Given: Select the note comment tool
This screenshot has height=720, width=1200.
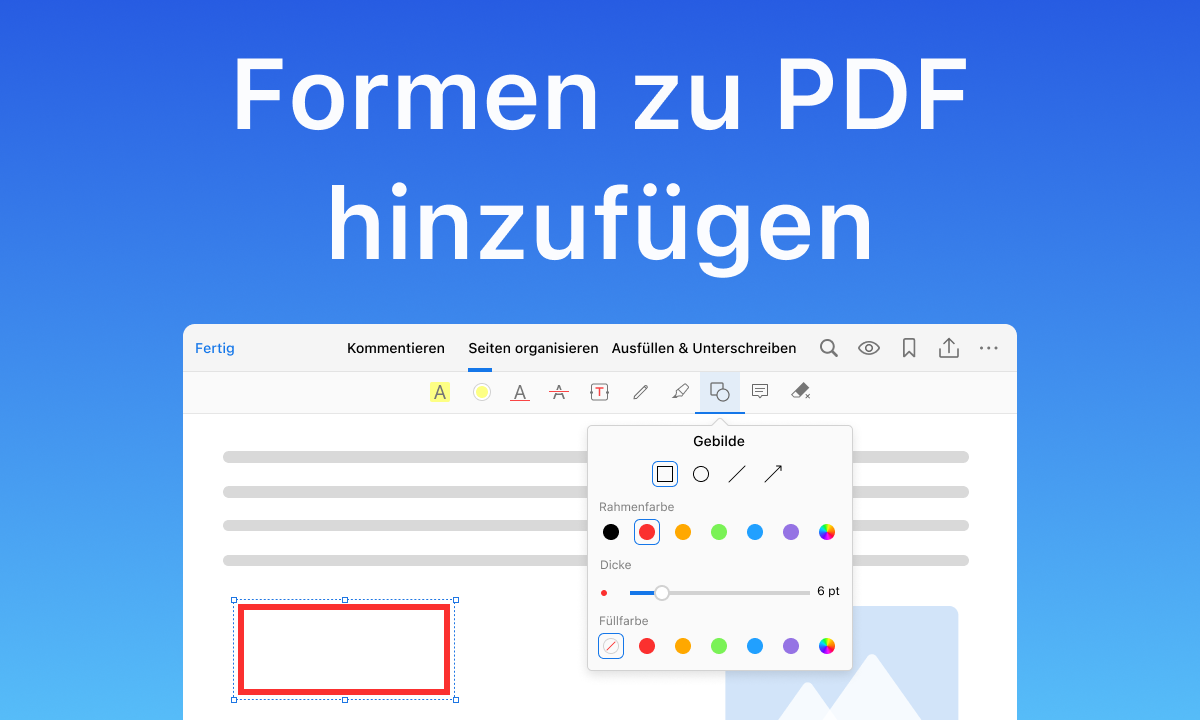Looking at the screenshot, I should pos(760,391).
